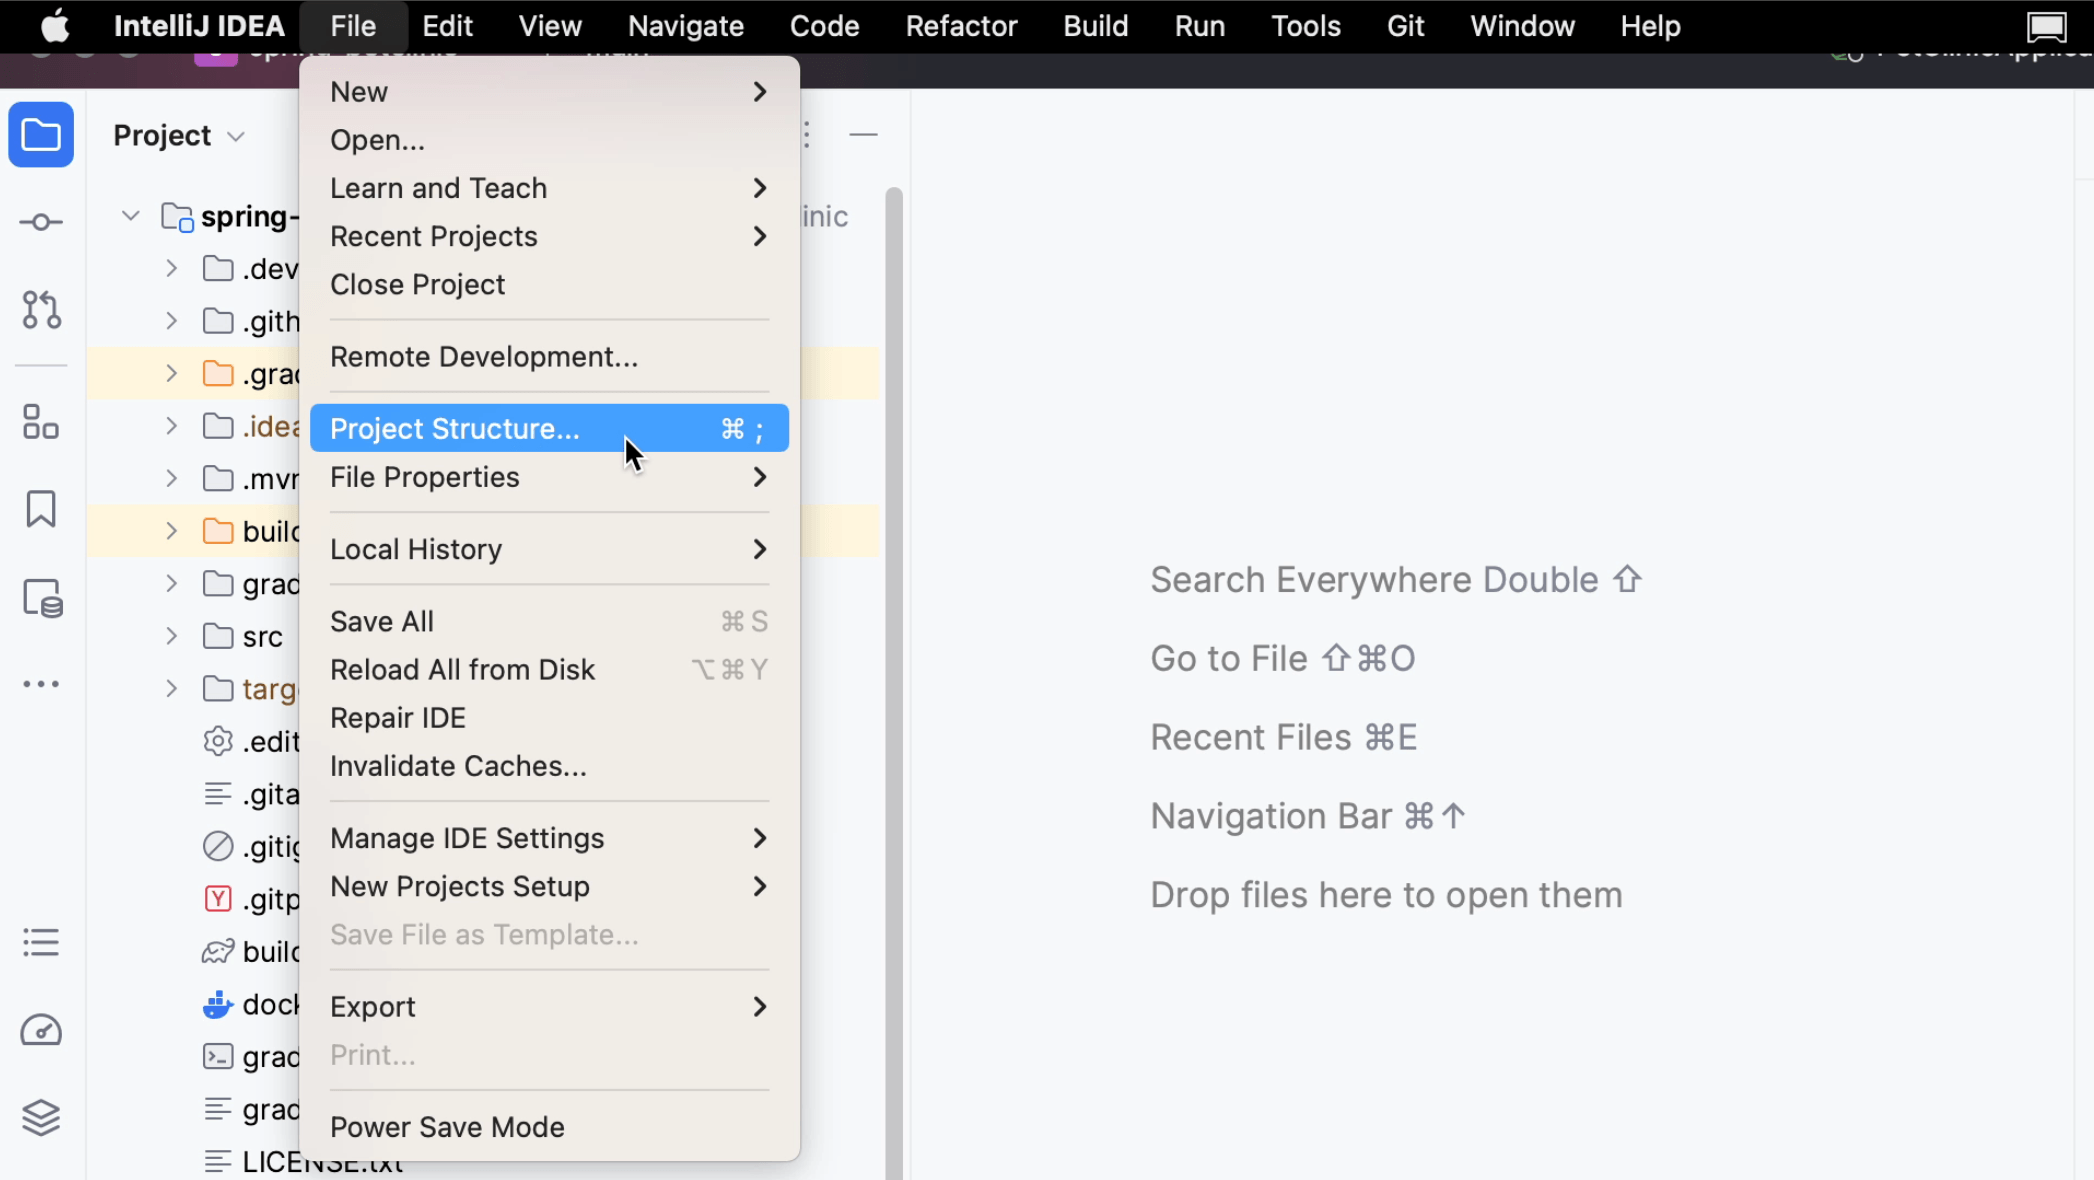
Task: Open the Project tool window icon
Action: 41,135
